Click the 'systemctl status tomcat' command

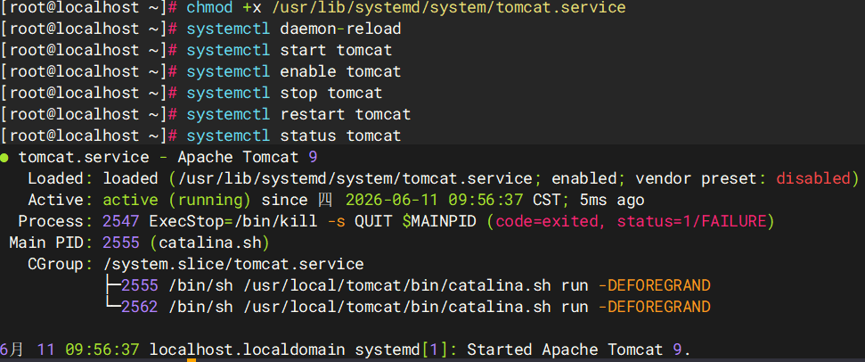[293, 135]
